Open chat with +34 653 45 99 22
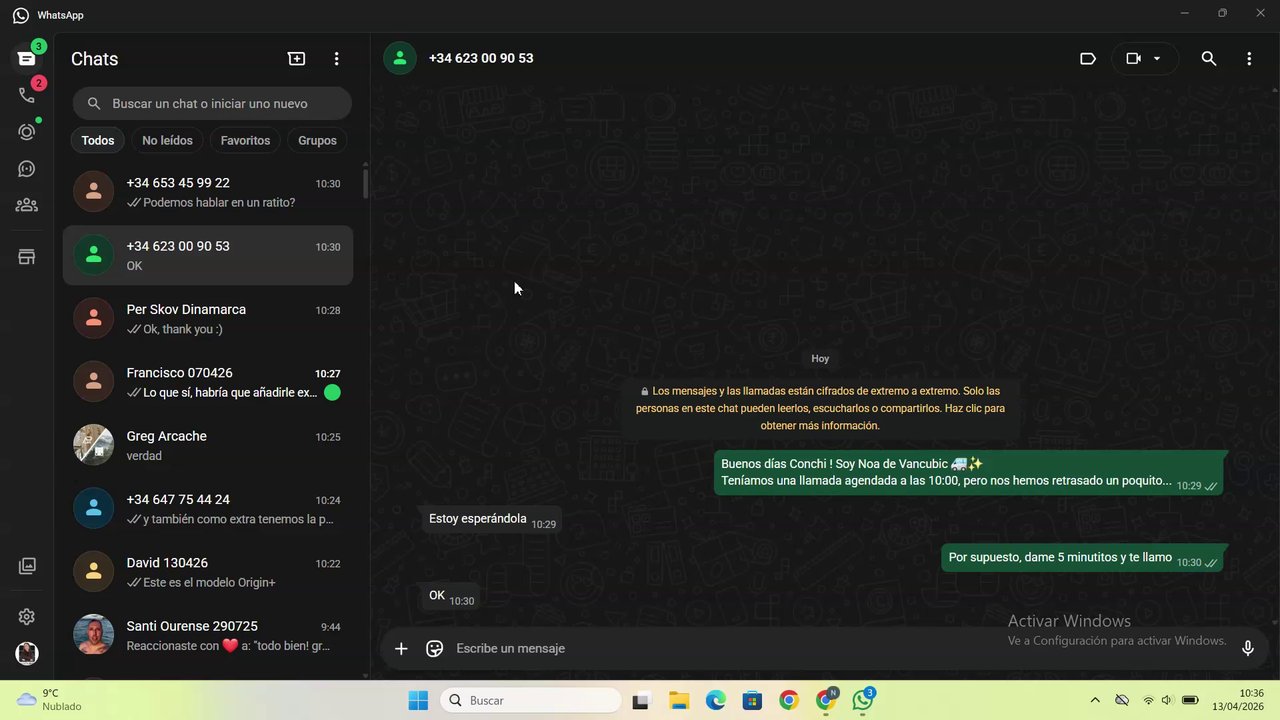The image size is (1280, 720). [208, 192]
